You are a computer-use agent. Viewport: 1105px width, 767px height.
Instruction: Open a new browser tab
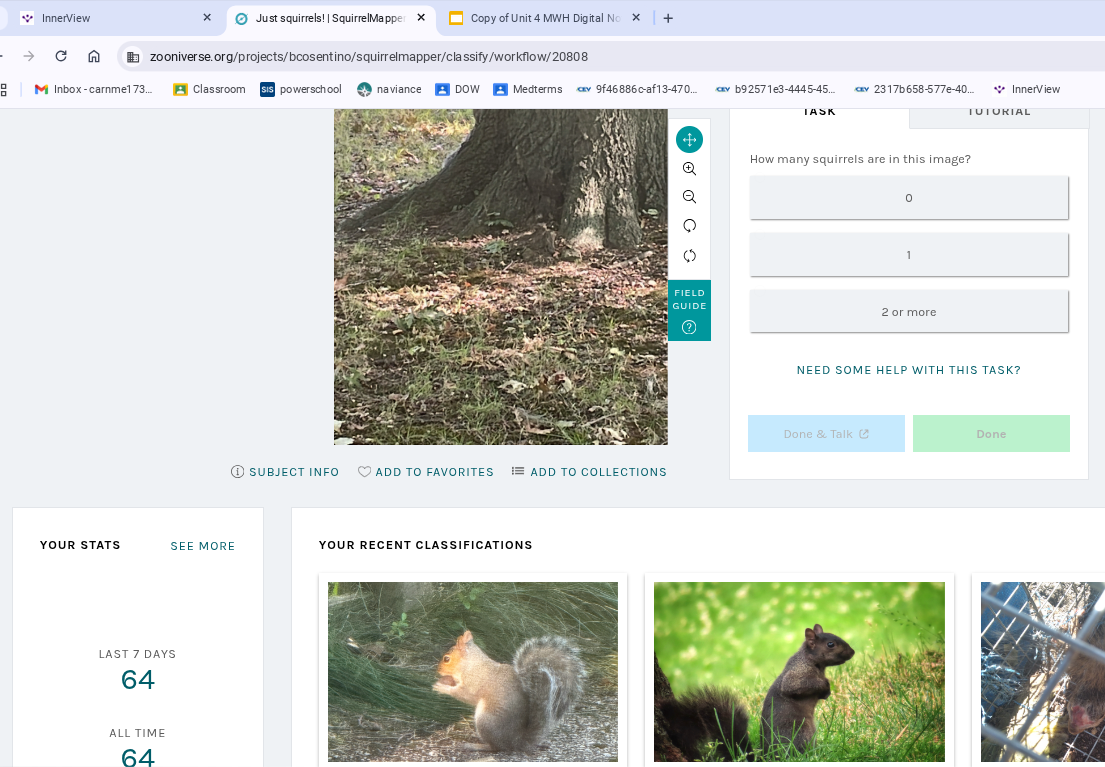tap(668, 18)
